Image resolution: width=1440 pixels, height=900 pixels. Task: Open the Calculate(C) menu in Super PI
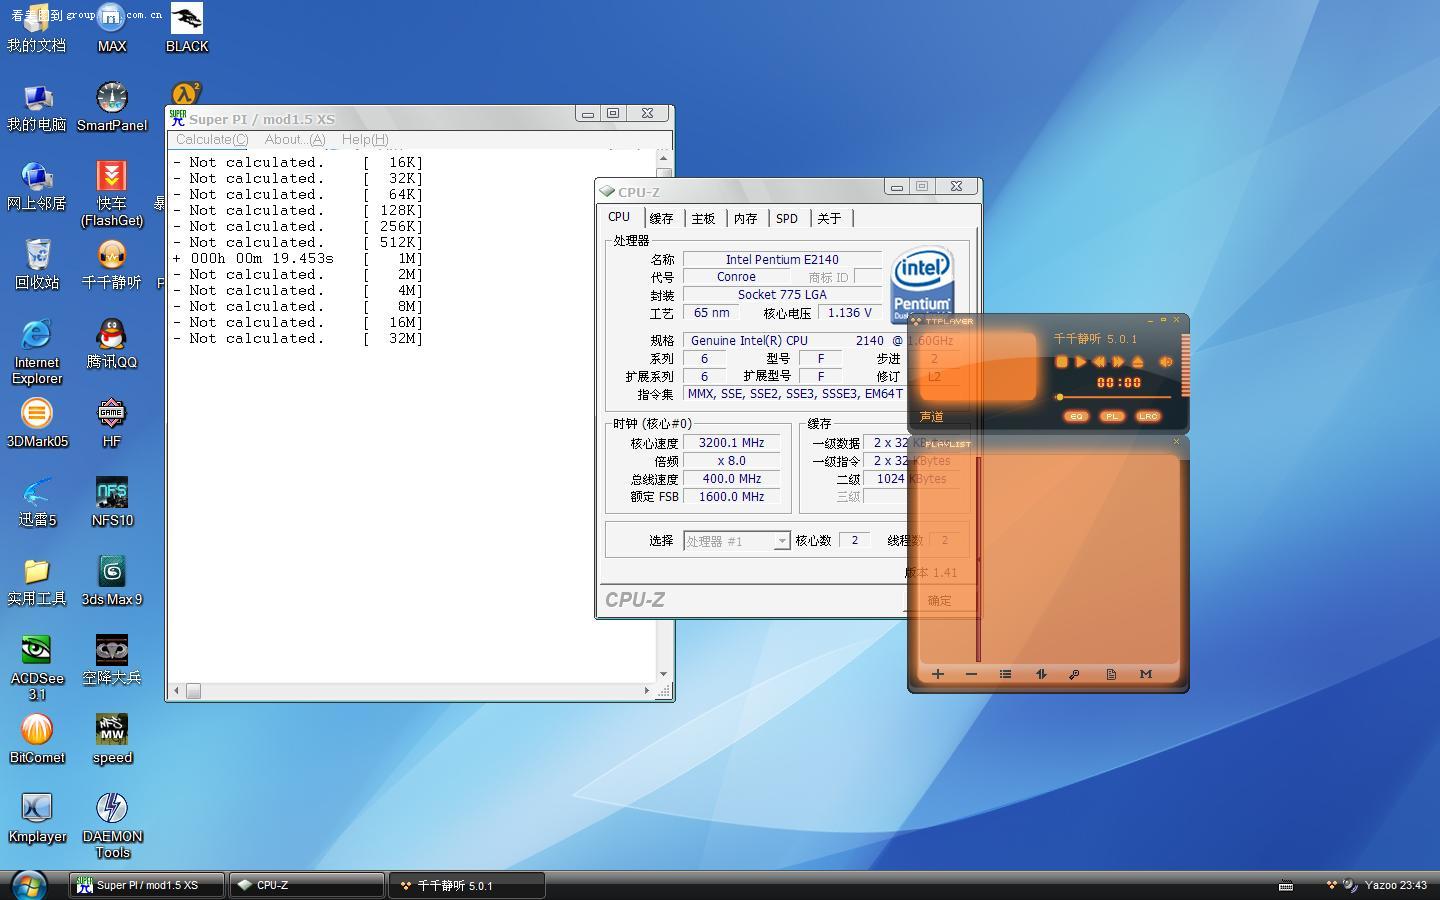211,140
